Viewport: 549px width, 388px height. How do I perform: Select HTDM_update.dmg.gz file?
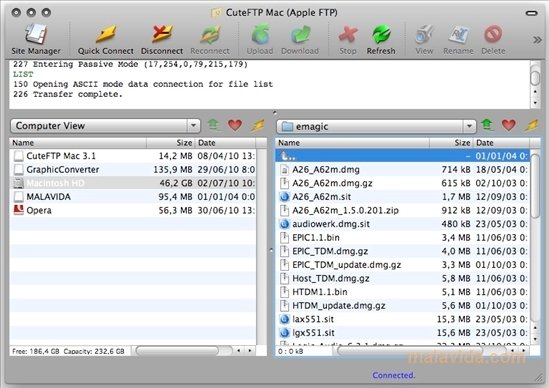tap(403, 306)
